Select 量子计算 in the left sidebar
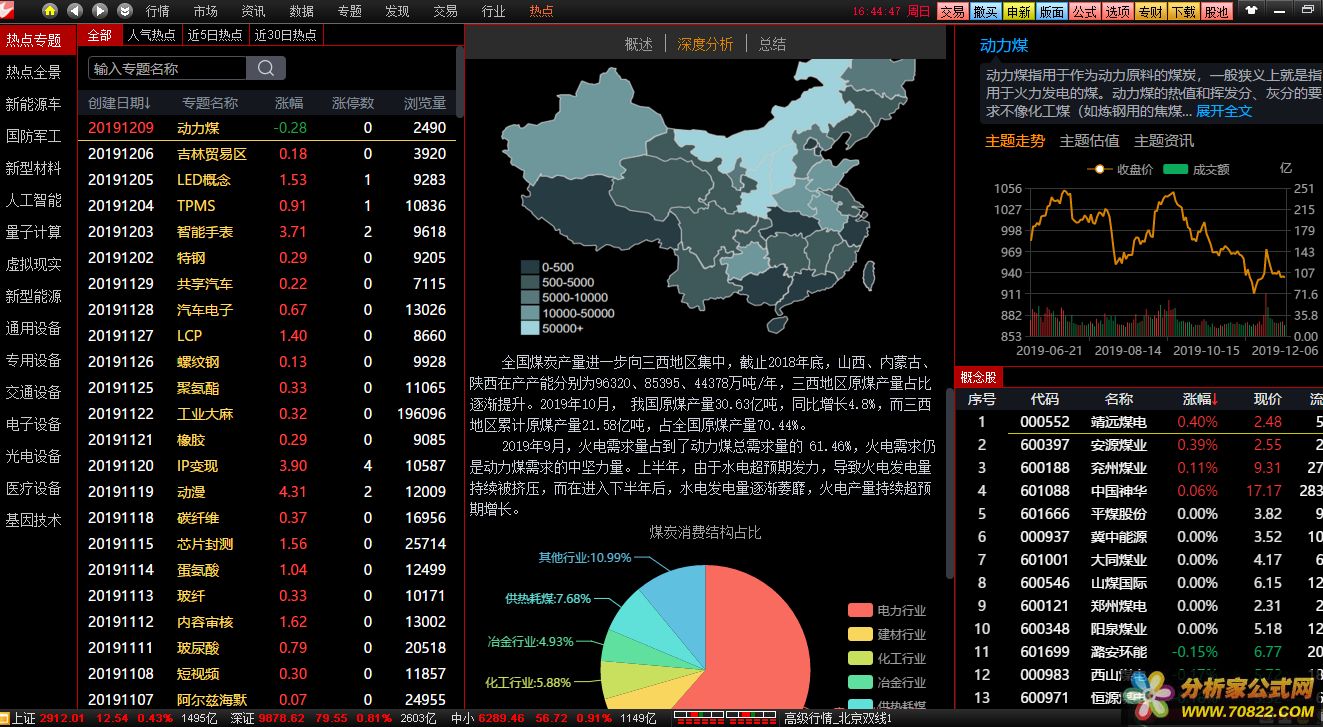 click(34, 232)
